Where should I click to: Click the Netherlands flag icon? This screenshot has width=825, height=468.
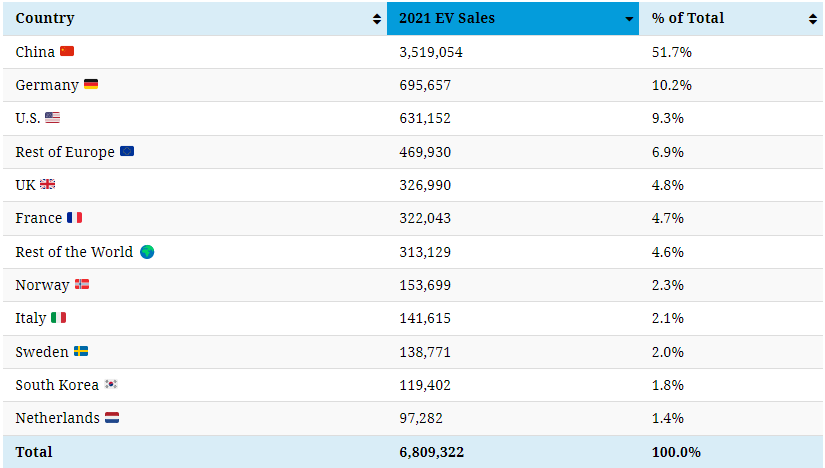112,418
